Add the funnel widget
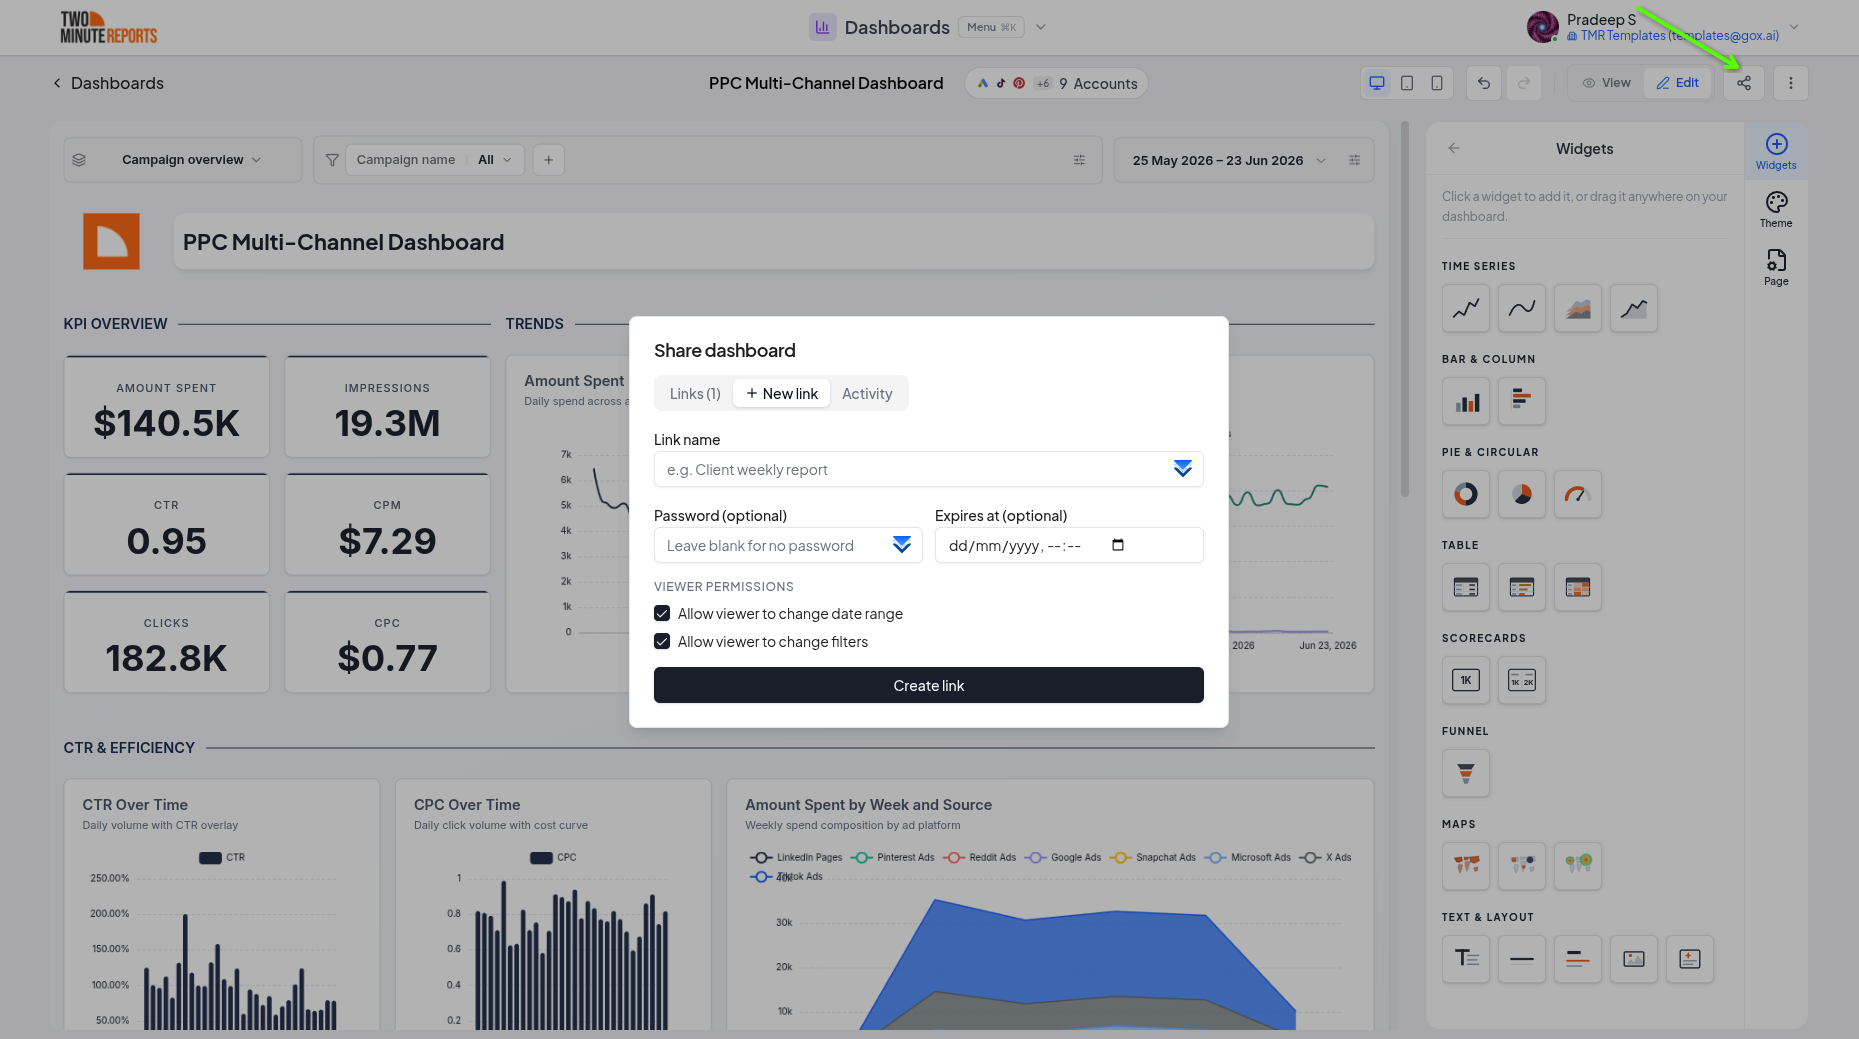 pyautogui.click(x=1466, y=773)
